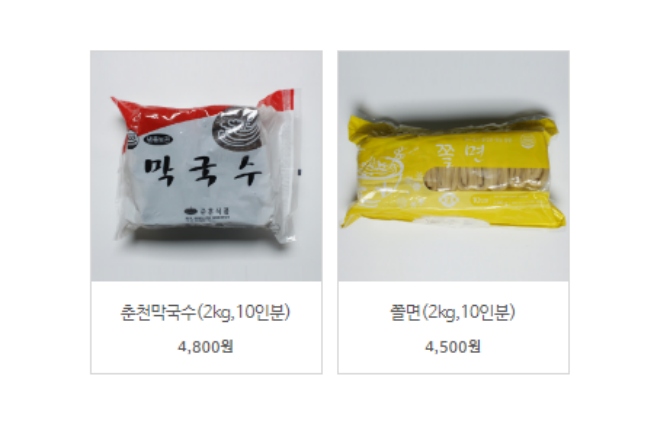Image resolution: width=653 pixels, height=432 pixels.
Task: Click the 춘천막국수(2kg,10인분) product title
Action: click(x=205, y=312)
